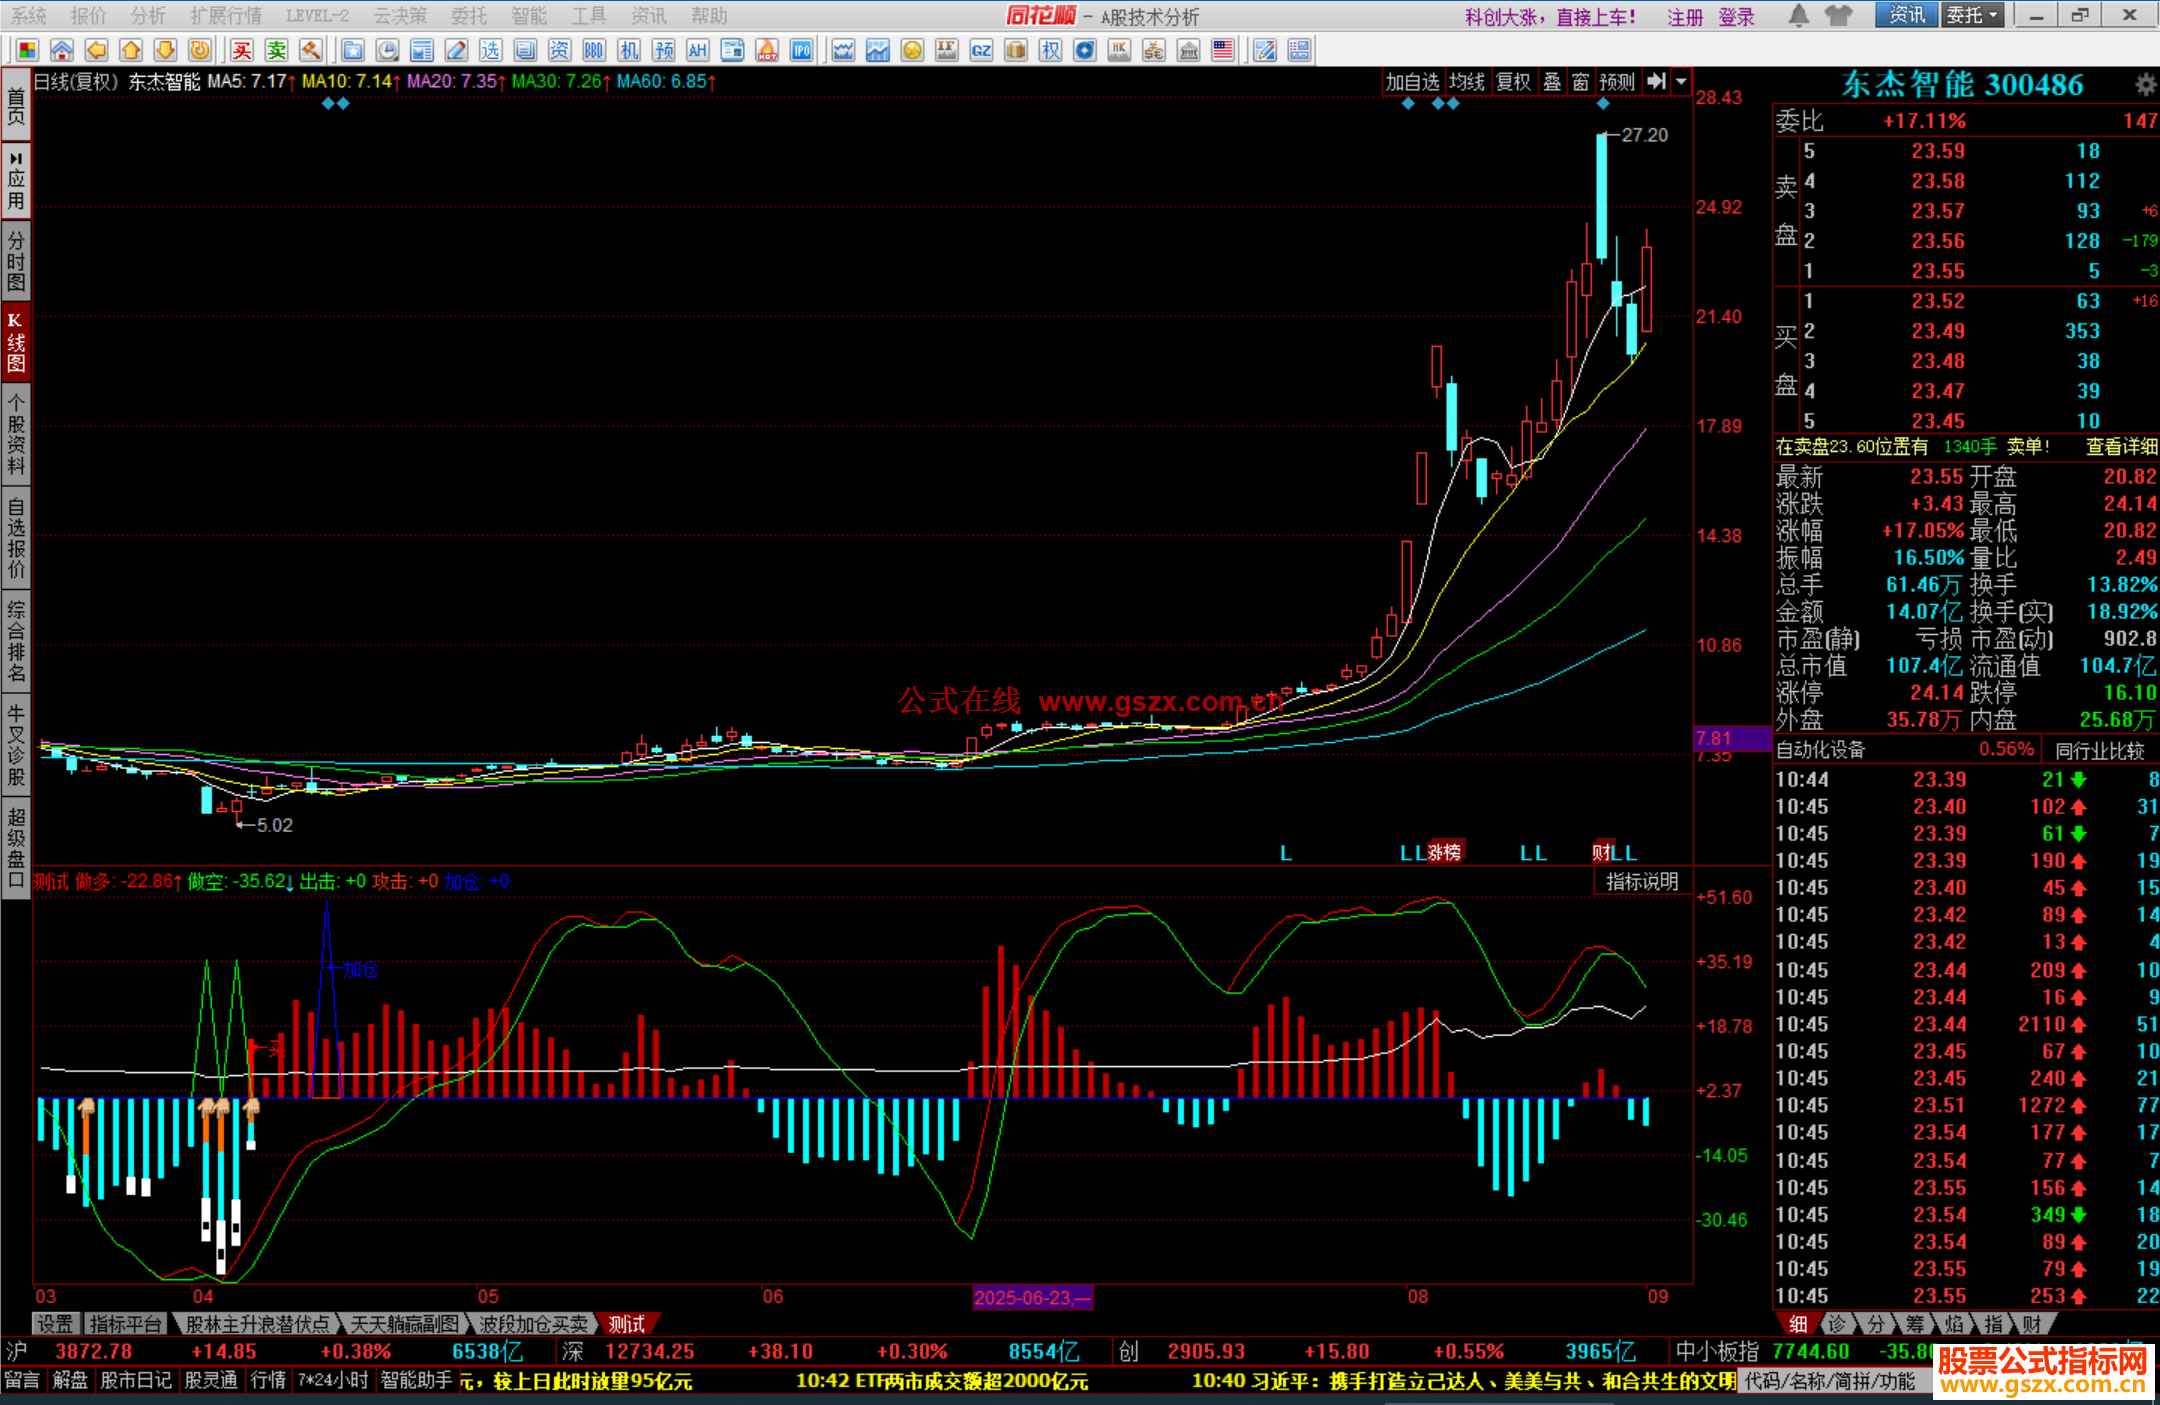Expand the dropdown arrow next to 预测
Image resolution: width=2160 pixels, height=1405 pixels.
point(1681,82)
